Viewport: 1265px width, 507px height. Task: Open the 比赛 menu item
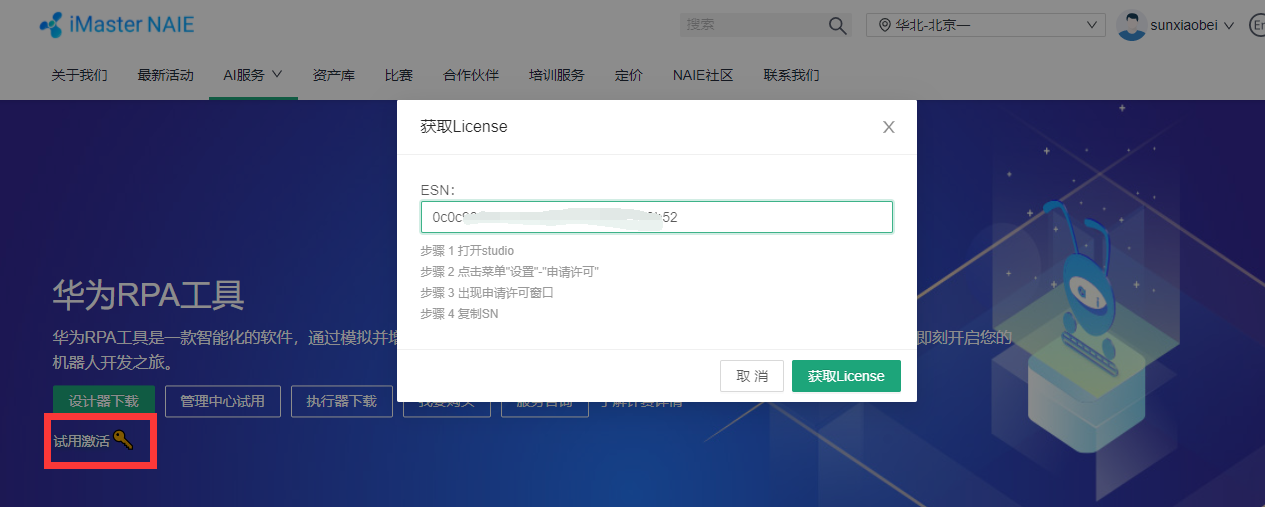tap(399, 75)
